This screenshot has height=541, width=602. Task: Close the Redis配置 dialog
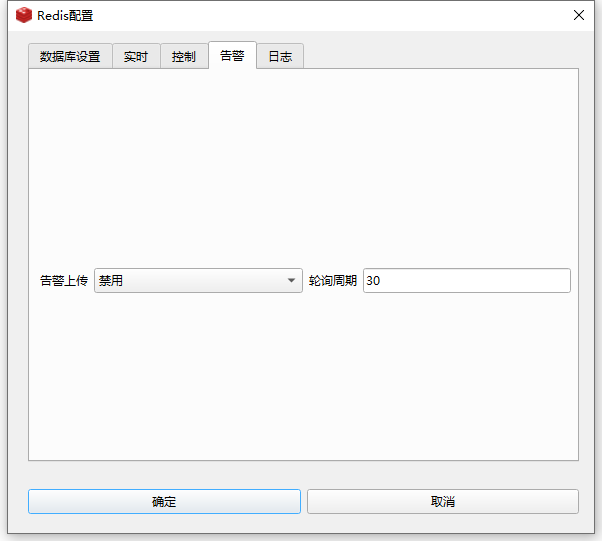click(x=579, y=15)
